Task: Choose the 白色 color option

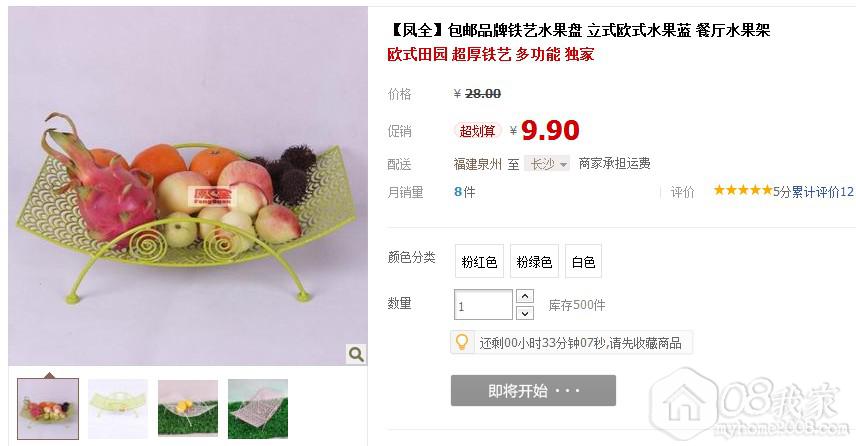Action: 583,261
